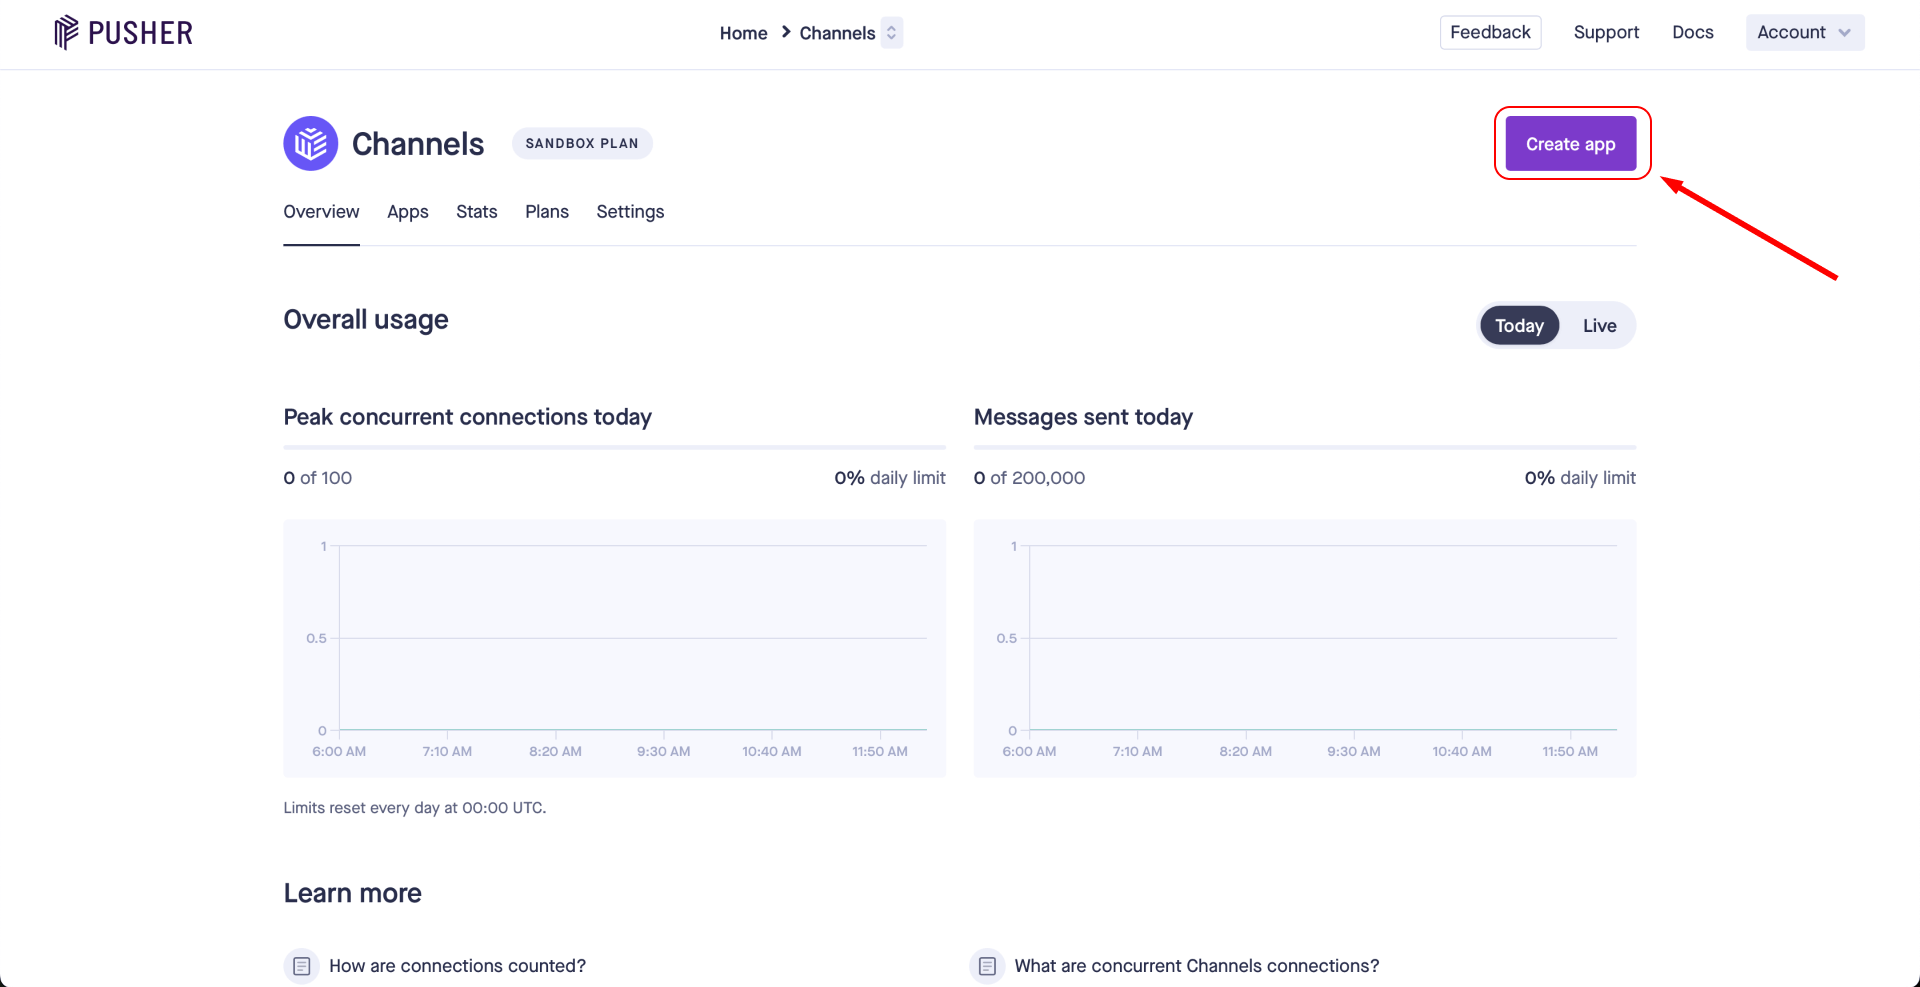Click the breadcrumb chevron after Home
This screenshot has width=1920, height=987.
(786, 32)
